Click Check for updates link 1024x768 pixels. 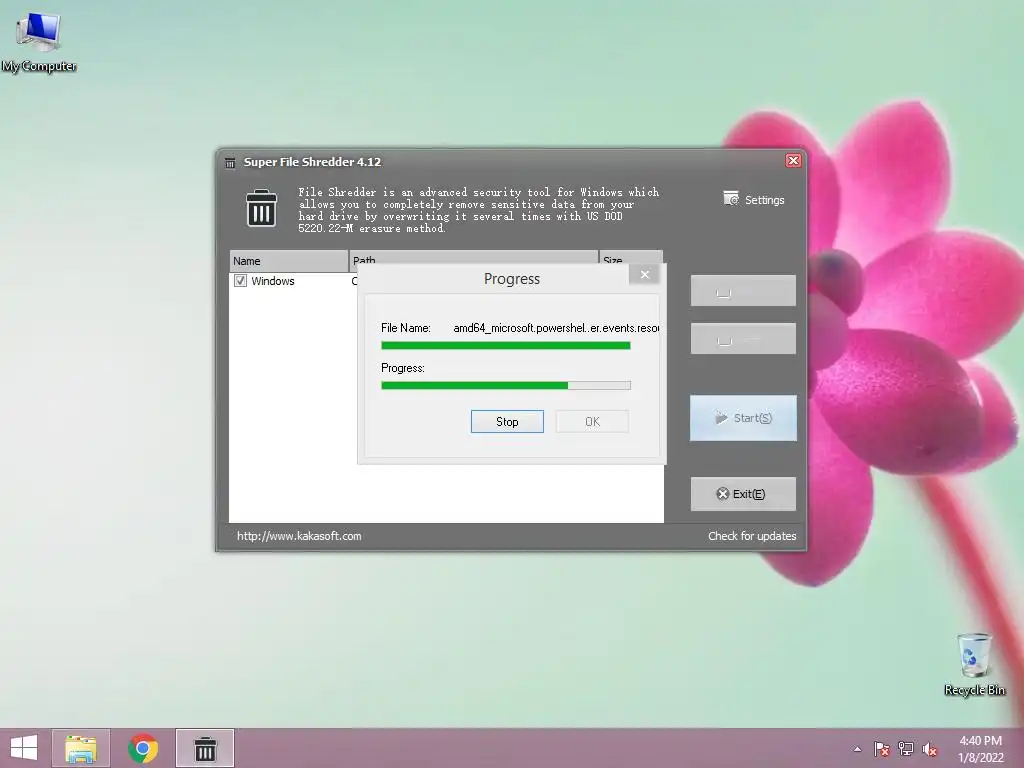pyautogui.click(x=752, y=536)
